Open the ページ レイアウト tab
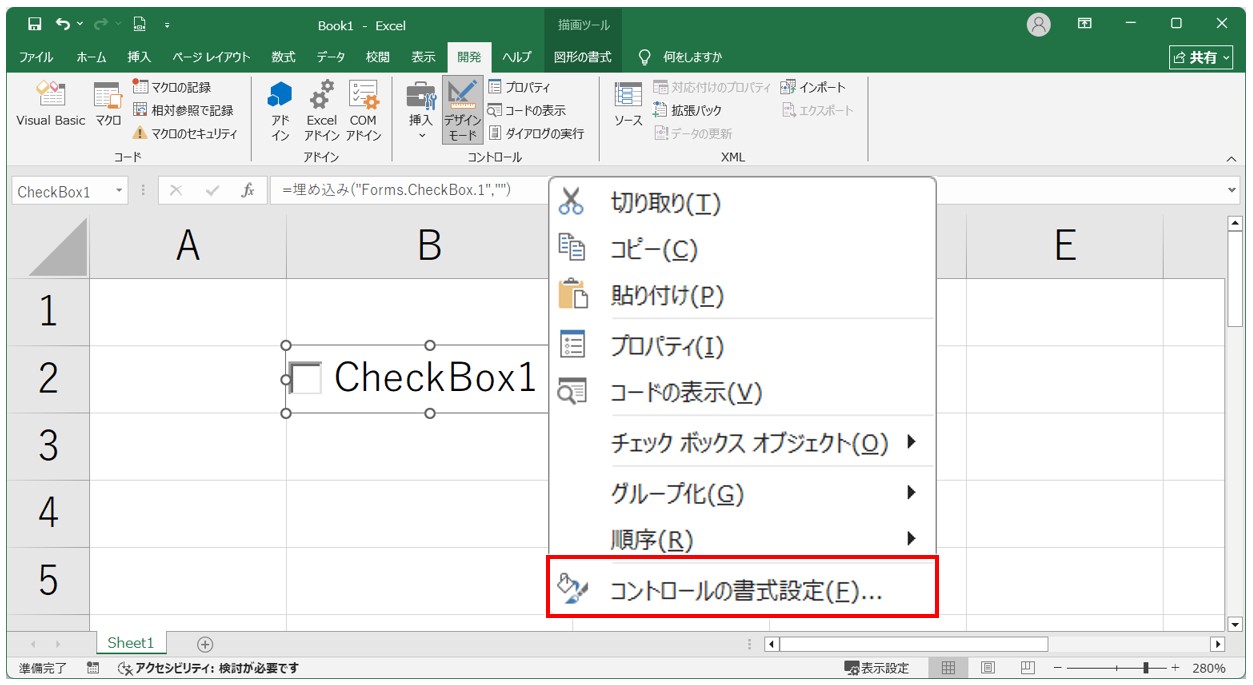This screenshot has width=1253, height=685. pos(210,57)
